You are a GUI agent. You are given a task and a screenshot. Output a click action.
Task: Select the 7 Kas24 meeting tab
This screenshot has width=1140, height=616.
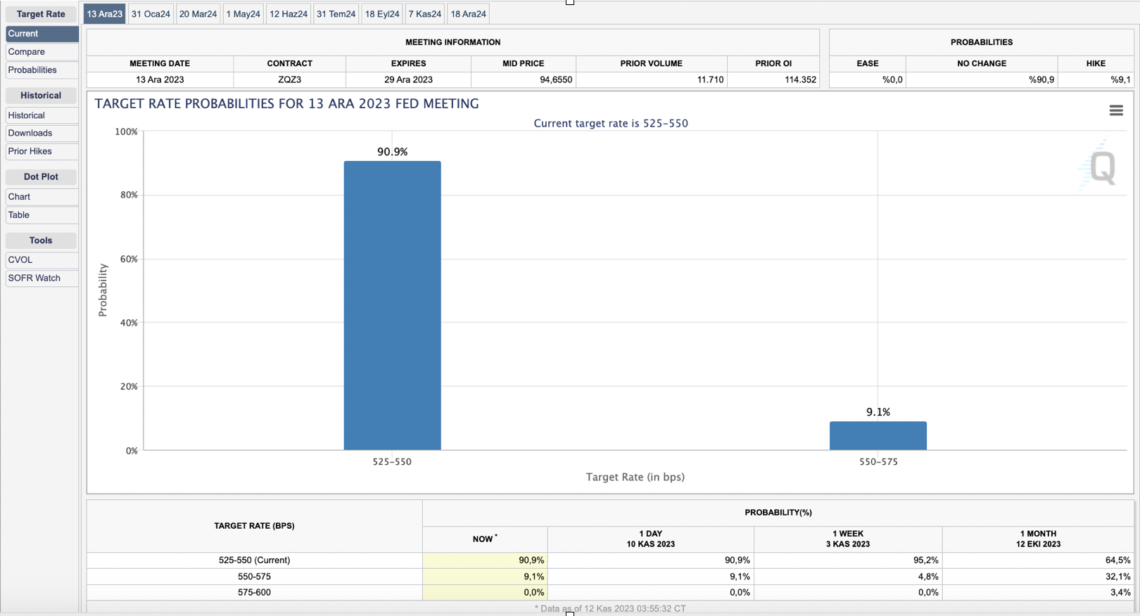[x=425, y=14]
